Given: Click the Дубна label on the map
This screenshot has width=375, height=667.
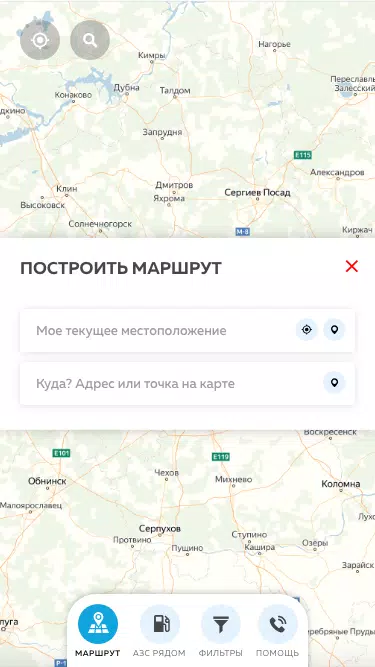Looking at the screenshot, I should (126, 87).
